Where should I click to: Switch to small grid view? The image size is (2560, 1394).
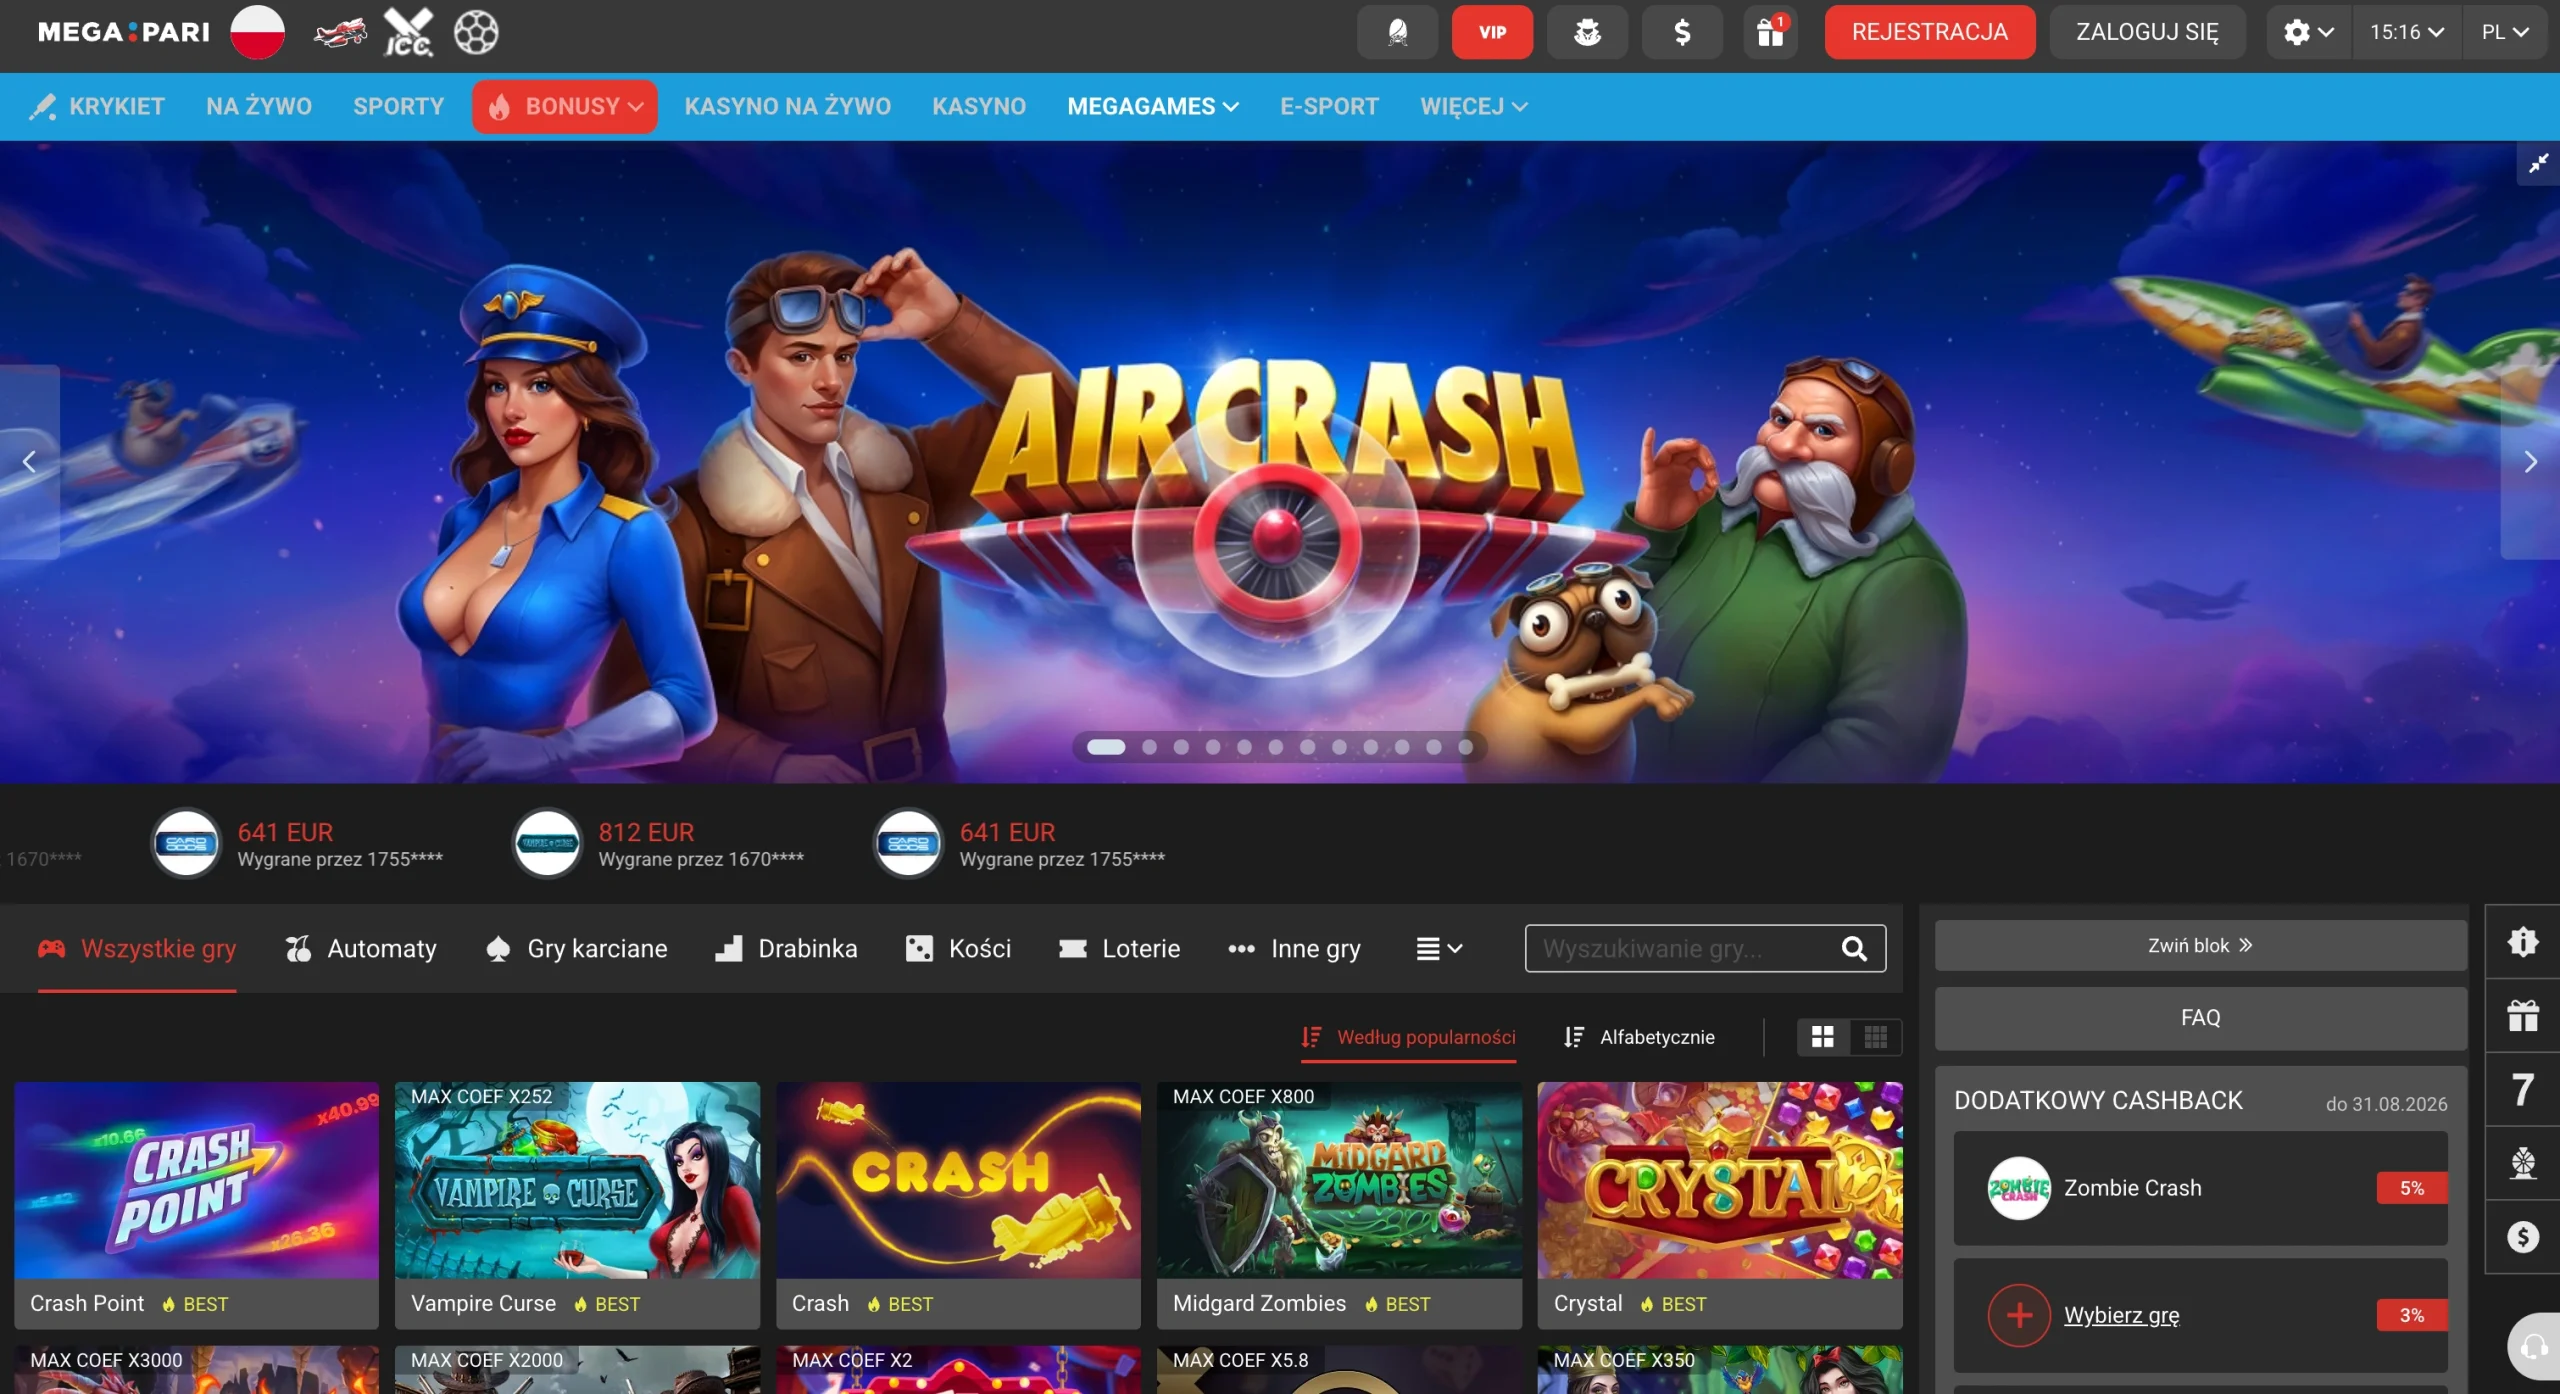pyautogui.click(x=1876, y=1037)
